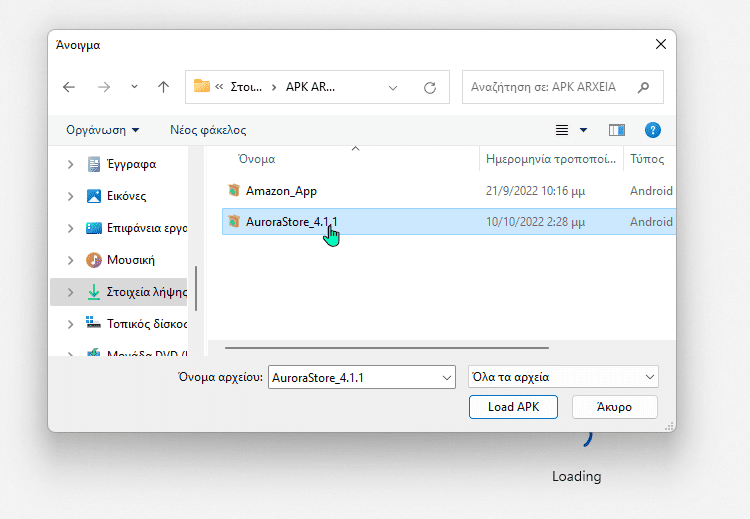Screen dimensions: 750x519
Task: Click the AuroraStore_4.1.1 APK file icon
Action: [234, 221]
